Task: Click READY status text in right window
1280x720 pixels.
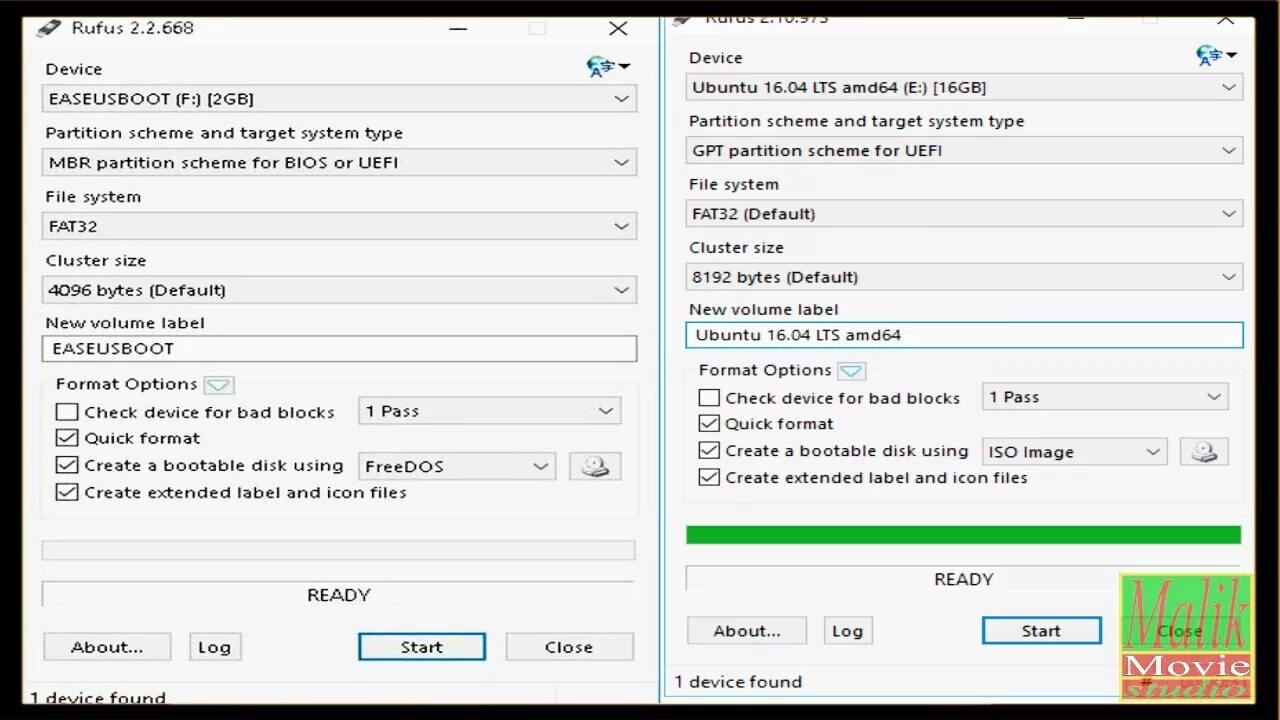Action: pyautogui.click(x=964, y=579)
